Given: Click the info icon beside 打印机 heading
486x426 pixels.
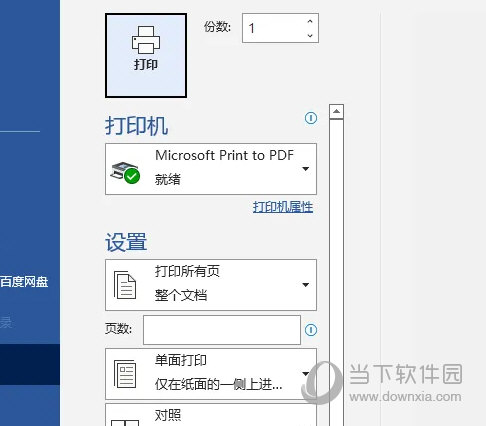Looking at the screenshot, I should pos(311,118).
